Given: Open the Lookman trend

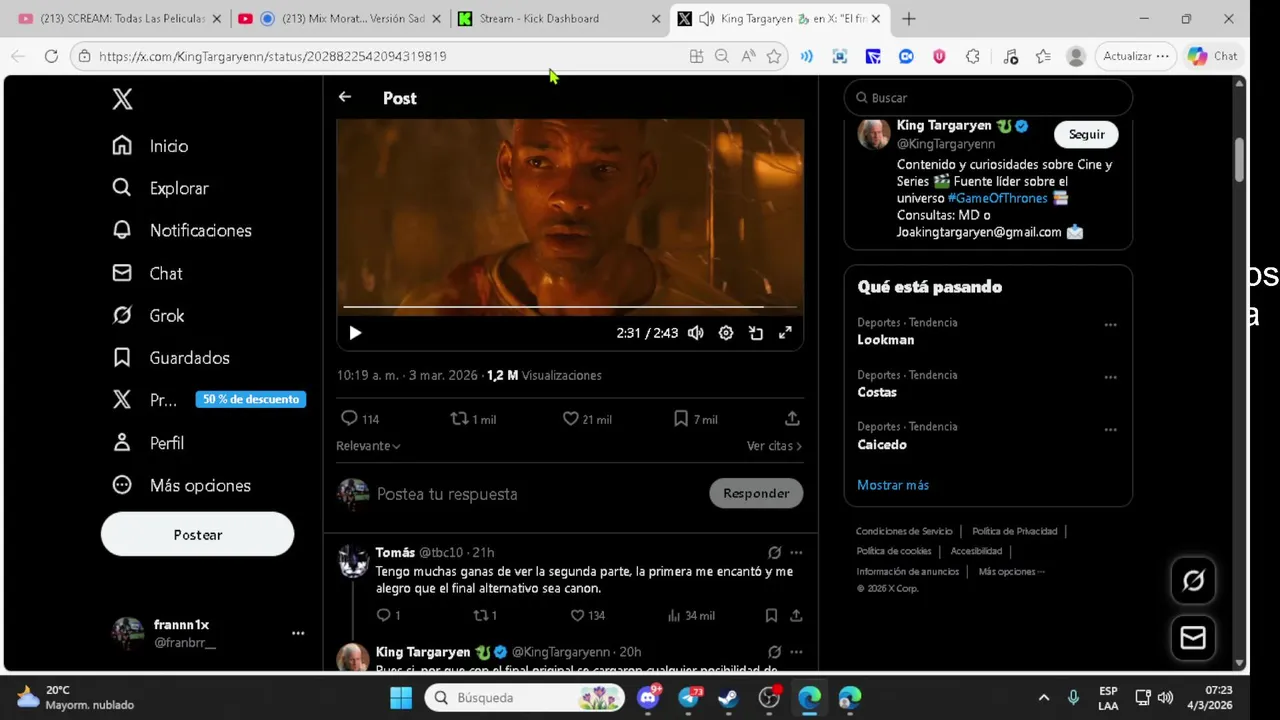Looking at the screenshot, I should (885, 340).
